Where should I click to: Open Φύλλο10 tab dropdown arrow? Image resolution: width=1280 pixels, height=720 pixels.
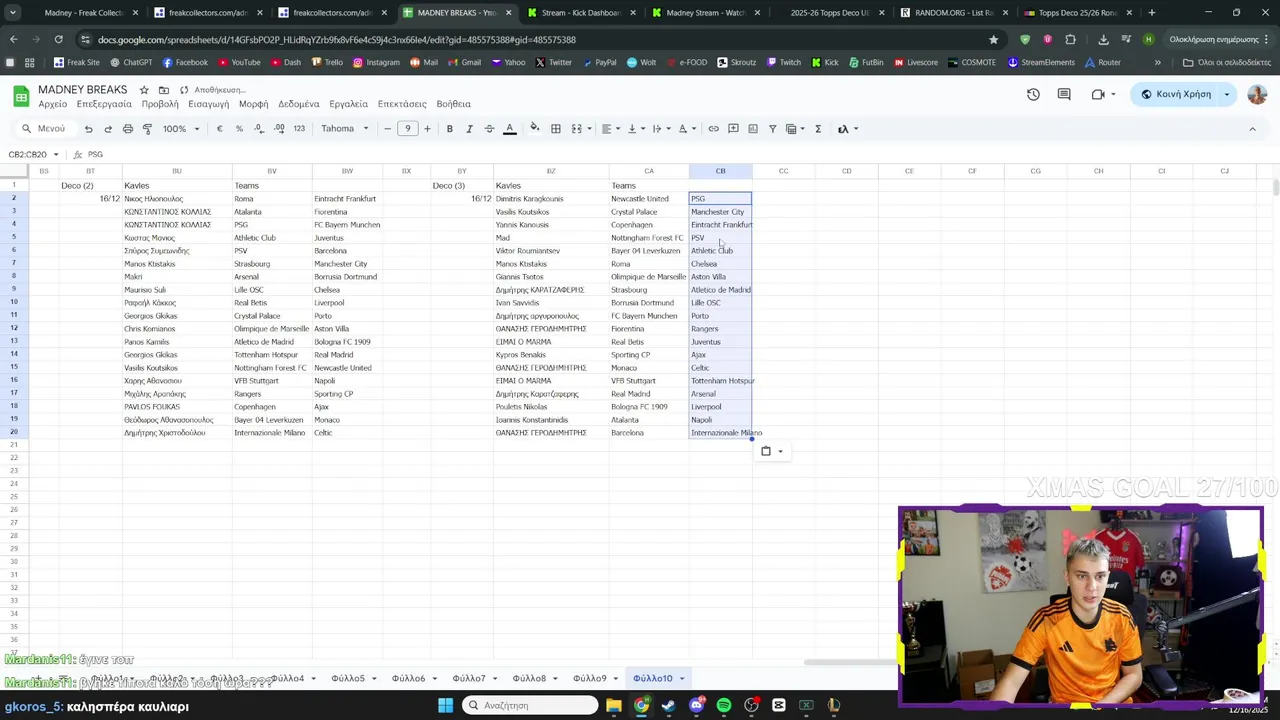682,679
